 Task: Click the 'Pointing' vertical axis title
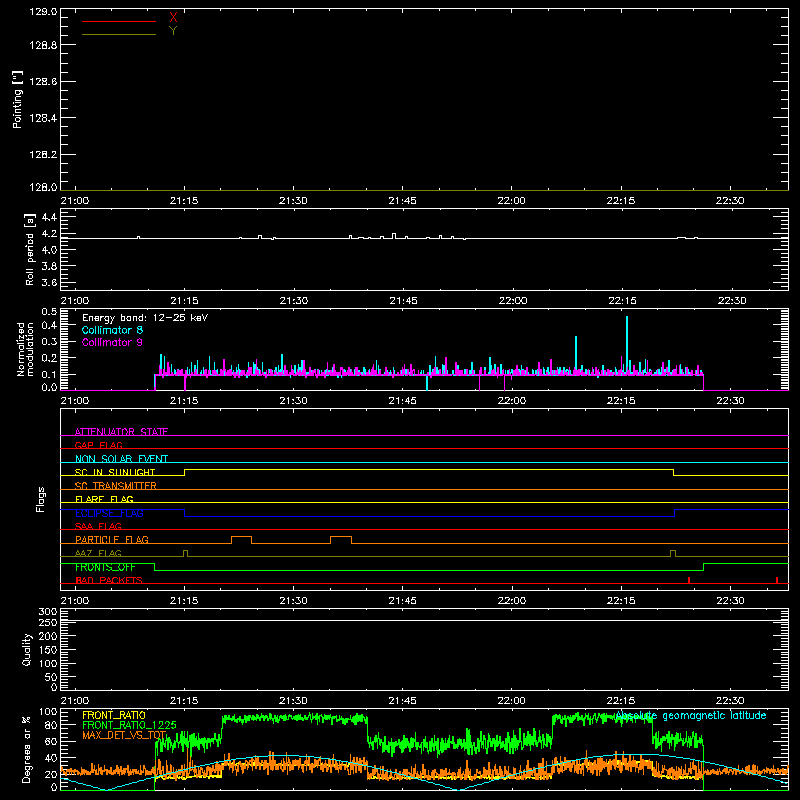tap(18, 100)
